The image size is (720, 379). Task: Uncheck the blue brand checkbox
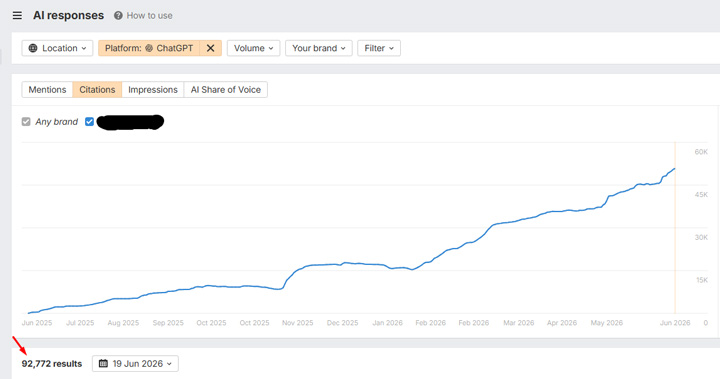pyautogui.click(x=90, y=122)
